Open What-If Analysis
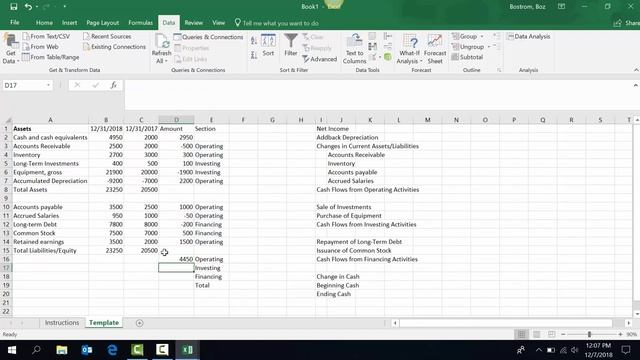This screenshot has height=360, width=640. [409, 49]
